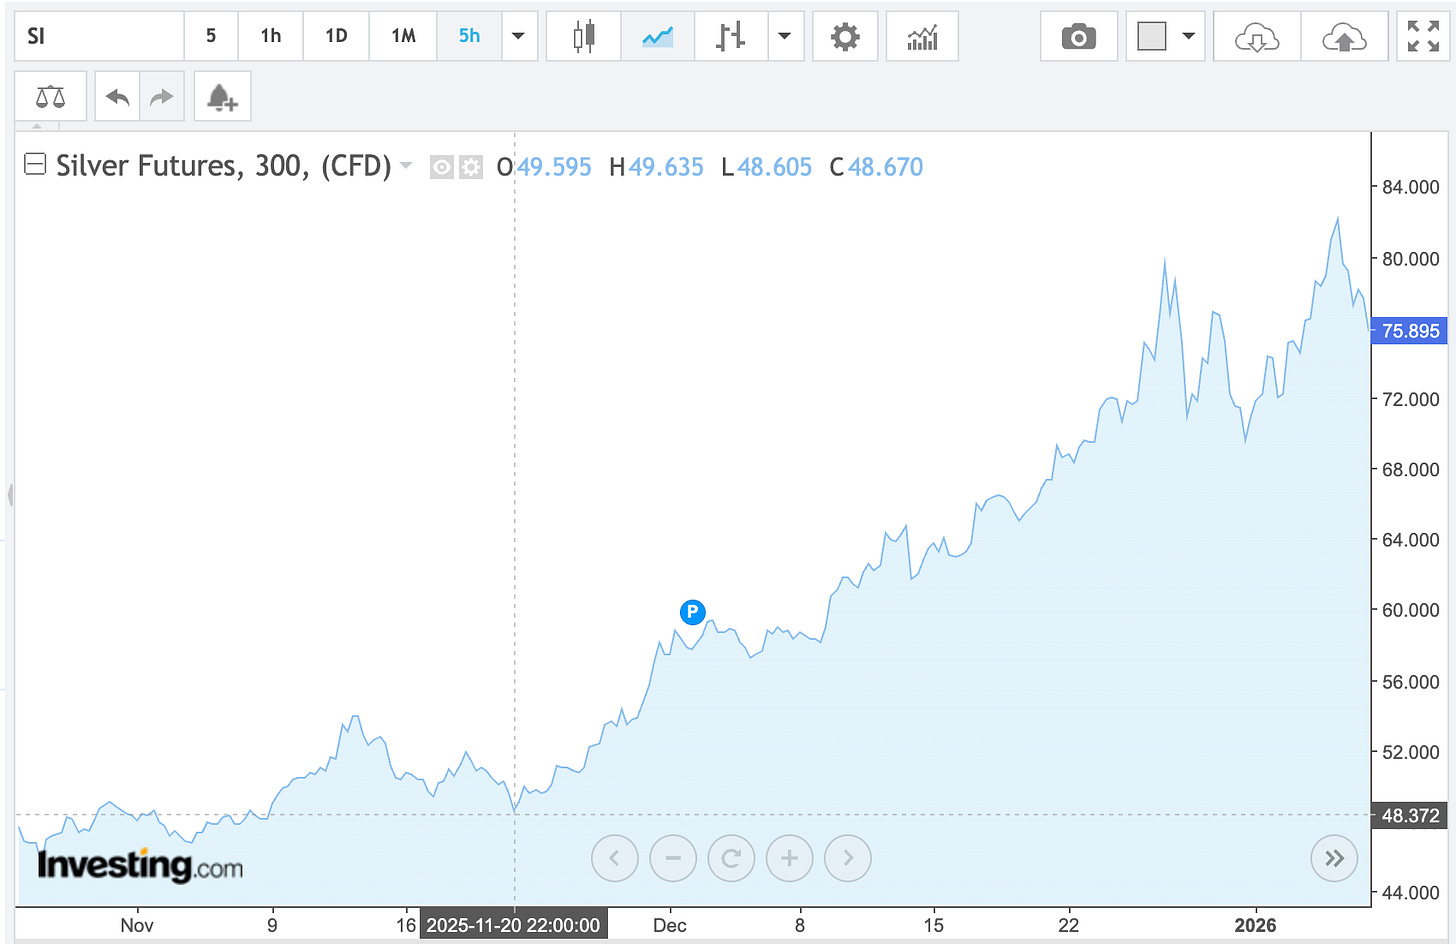Open the bar style dropdown arrow

point(785,37)
